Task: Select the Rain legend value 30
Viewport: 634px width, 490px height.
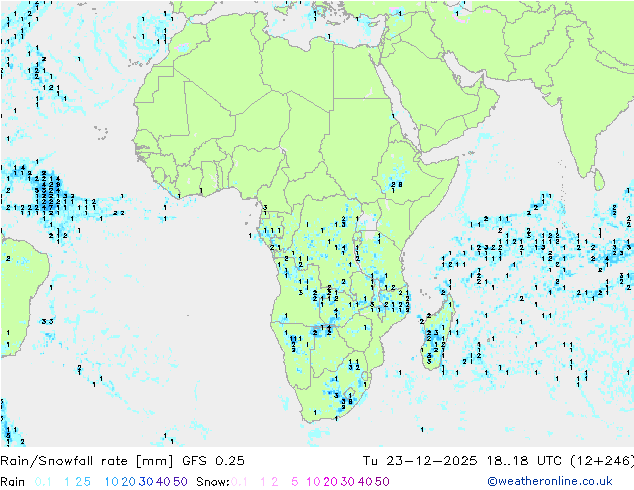Action: (x=146, y=482)
